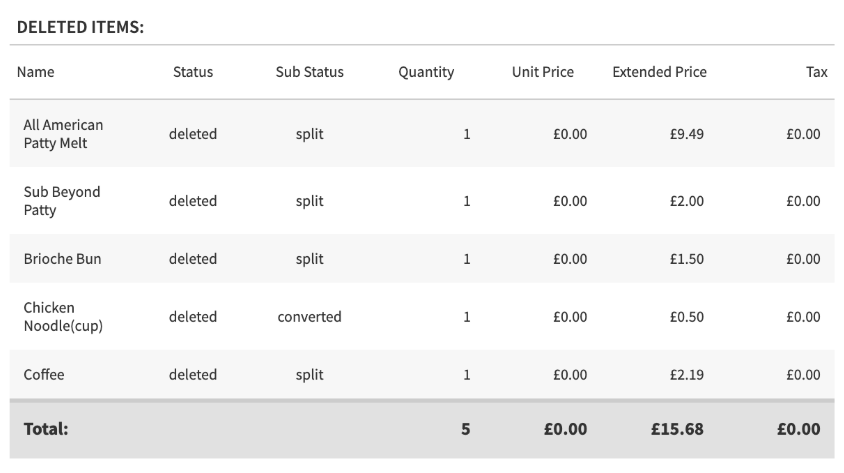The width and height of the screenshot is (844, 473).
Task: Click the Name column header
Action: pos(36,72)
